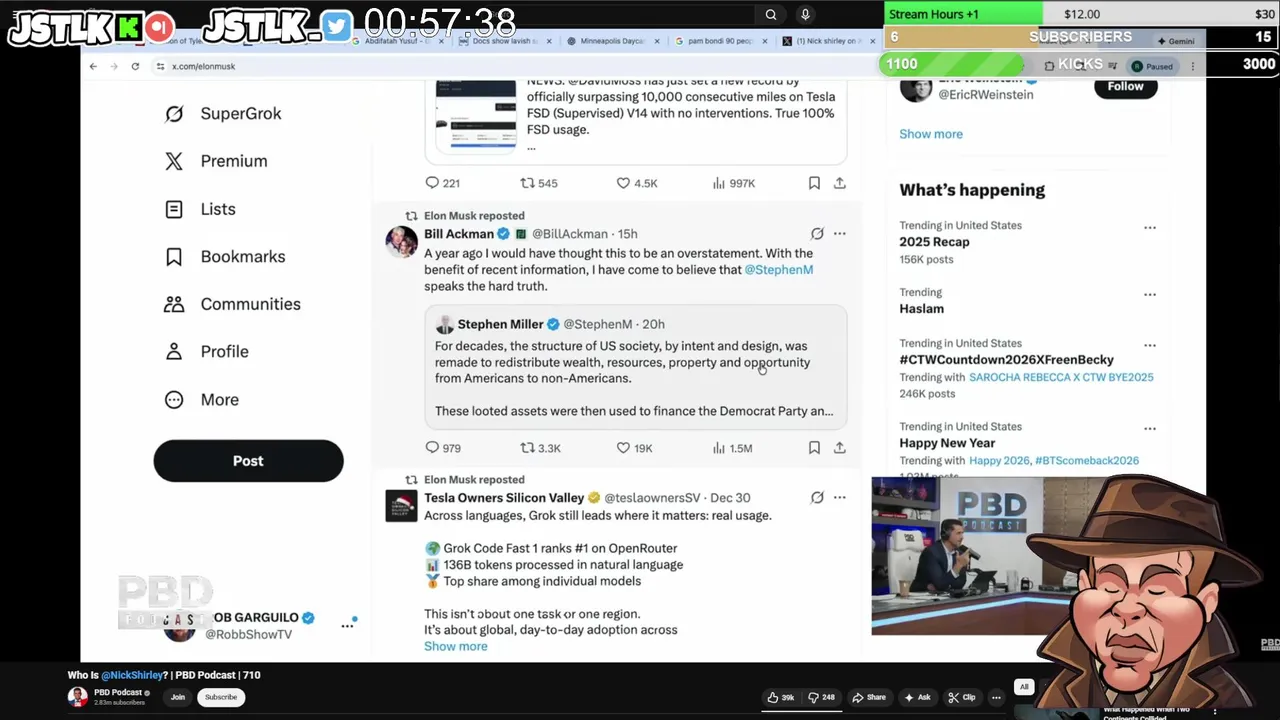Select the All filter chip
Screen dimensions: 1280x720
pyautogui.click(x=1024, y=687)
